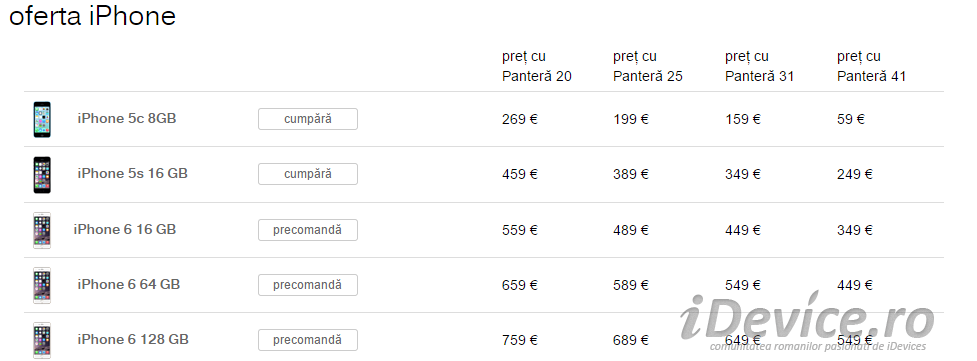Click the iPhone 5c 8GB phone thumbnail

click(x=42, y=119)
